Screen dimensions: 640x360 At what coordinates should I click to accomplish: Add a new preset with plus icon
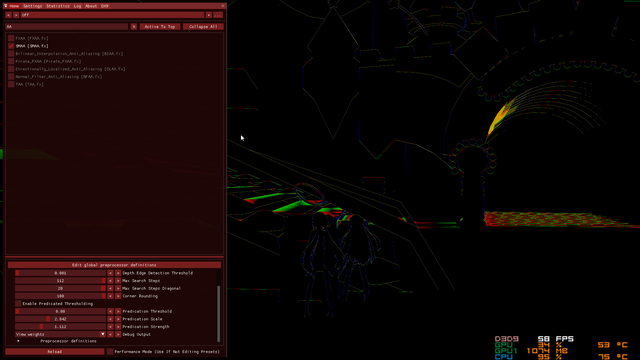(x=209, y=15)
